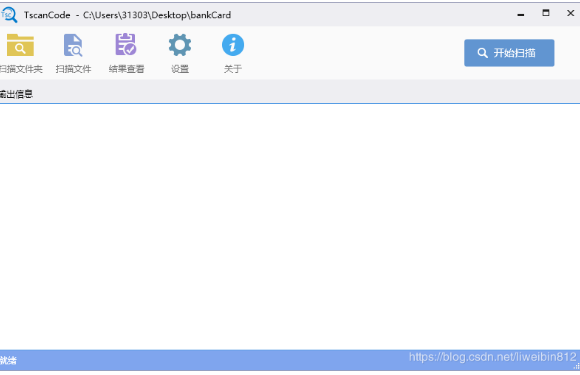The width and height of the screenshot is (580, 375).
Task: Select the 输出信息 output panel header
Action: tap(16, 94)
